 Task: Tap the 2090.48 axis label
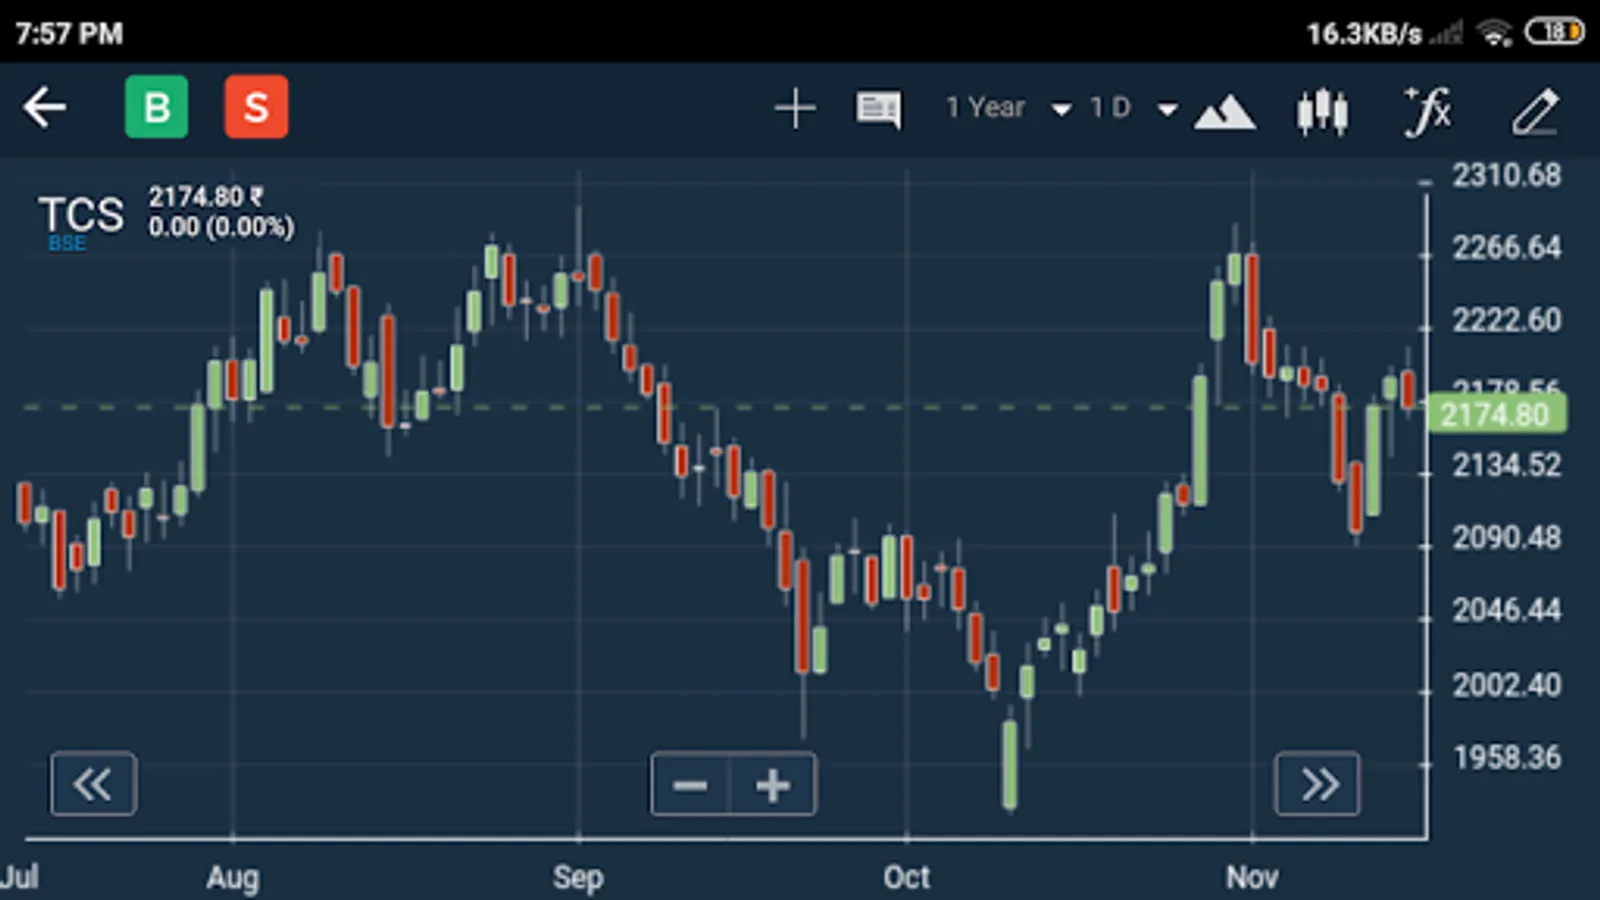point(1506,538)
